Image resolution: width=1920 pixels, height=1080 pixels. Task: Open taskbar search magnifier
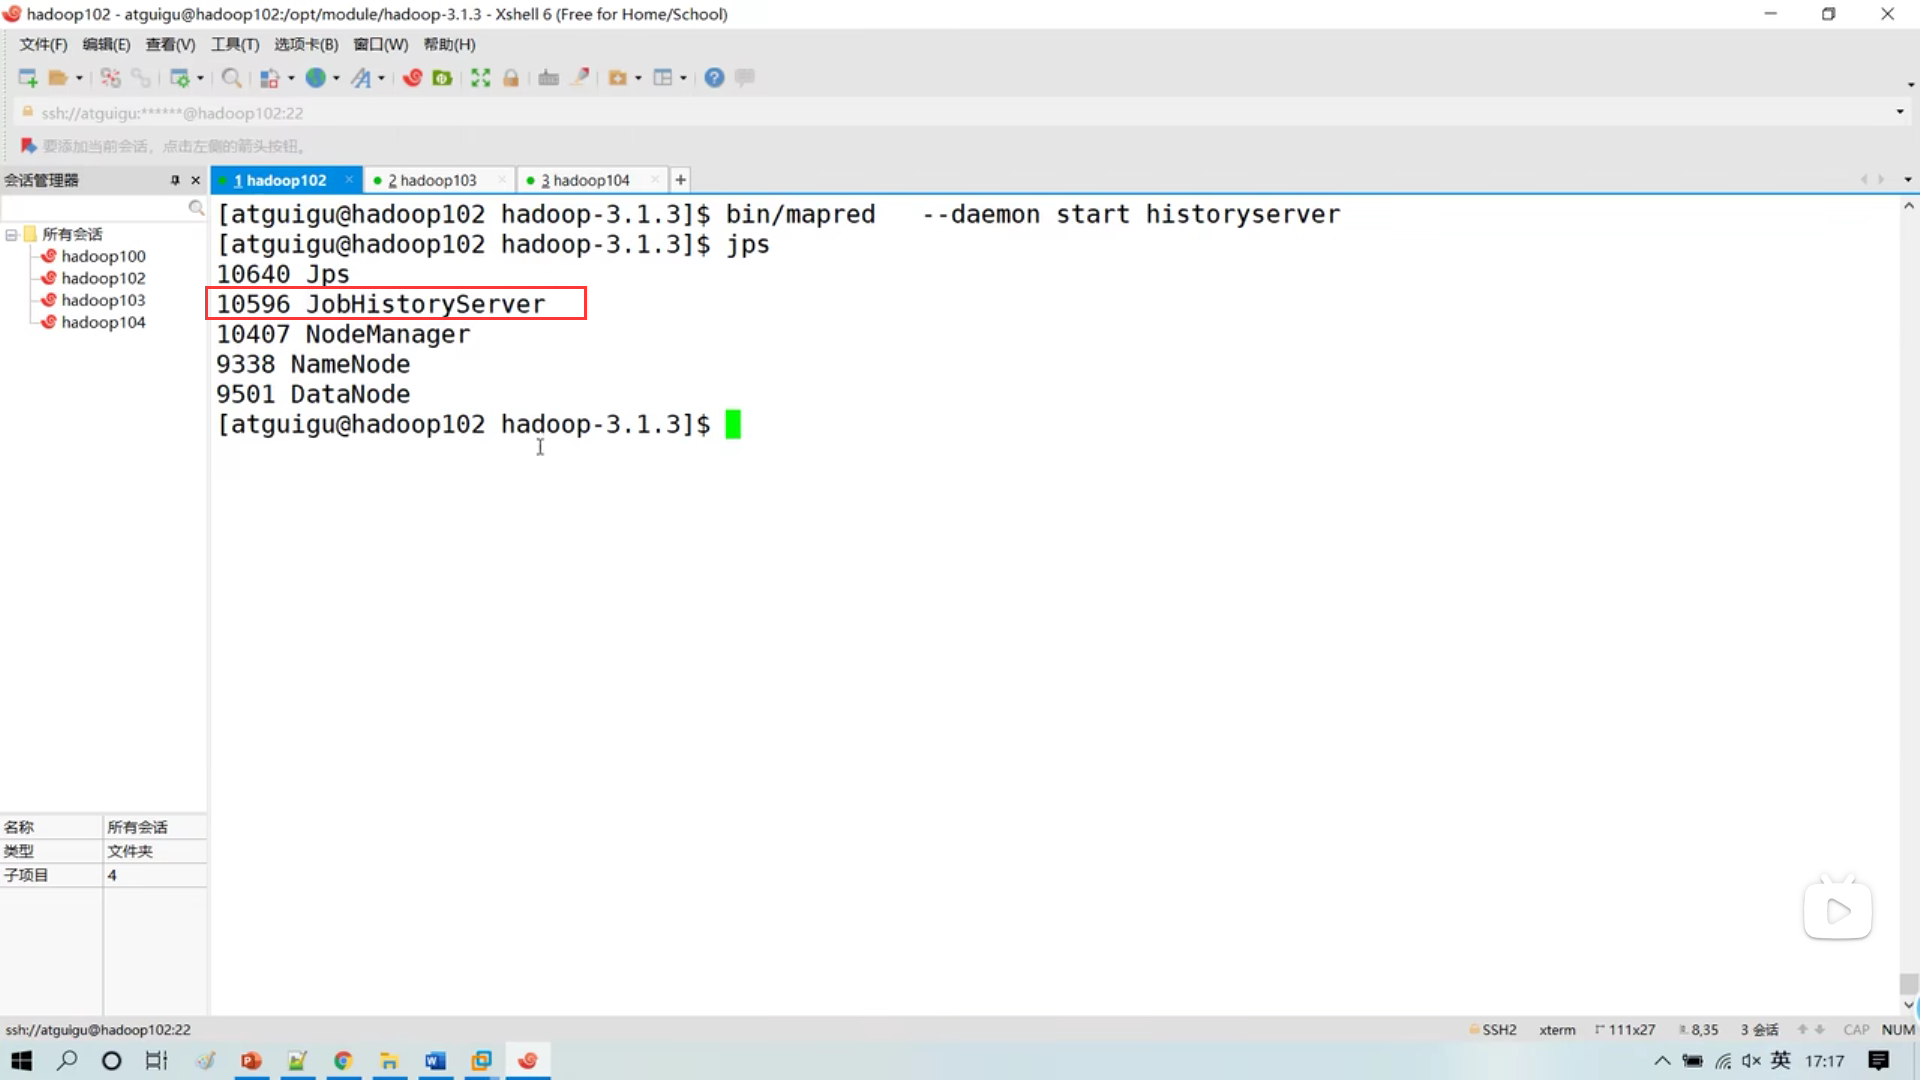(67, 1061)
